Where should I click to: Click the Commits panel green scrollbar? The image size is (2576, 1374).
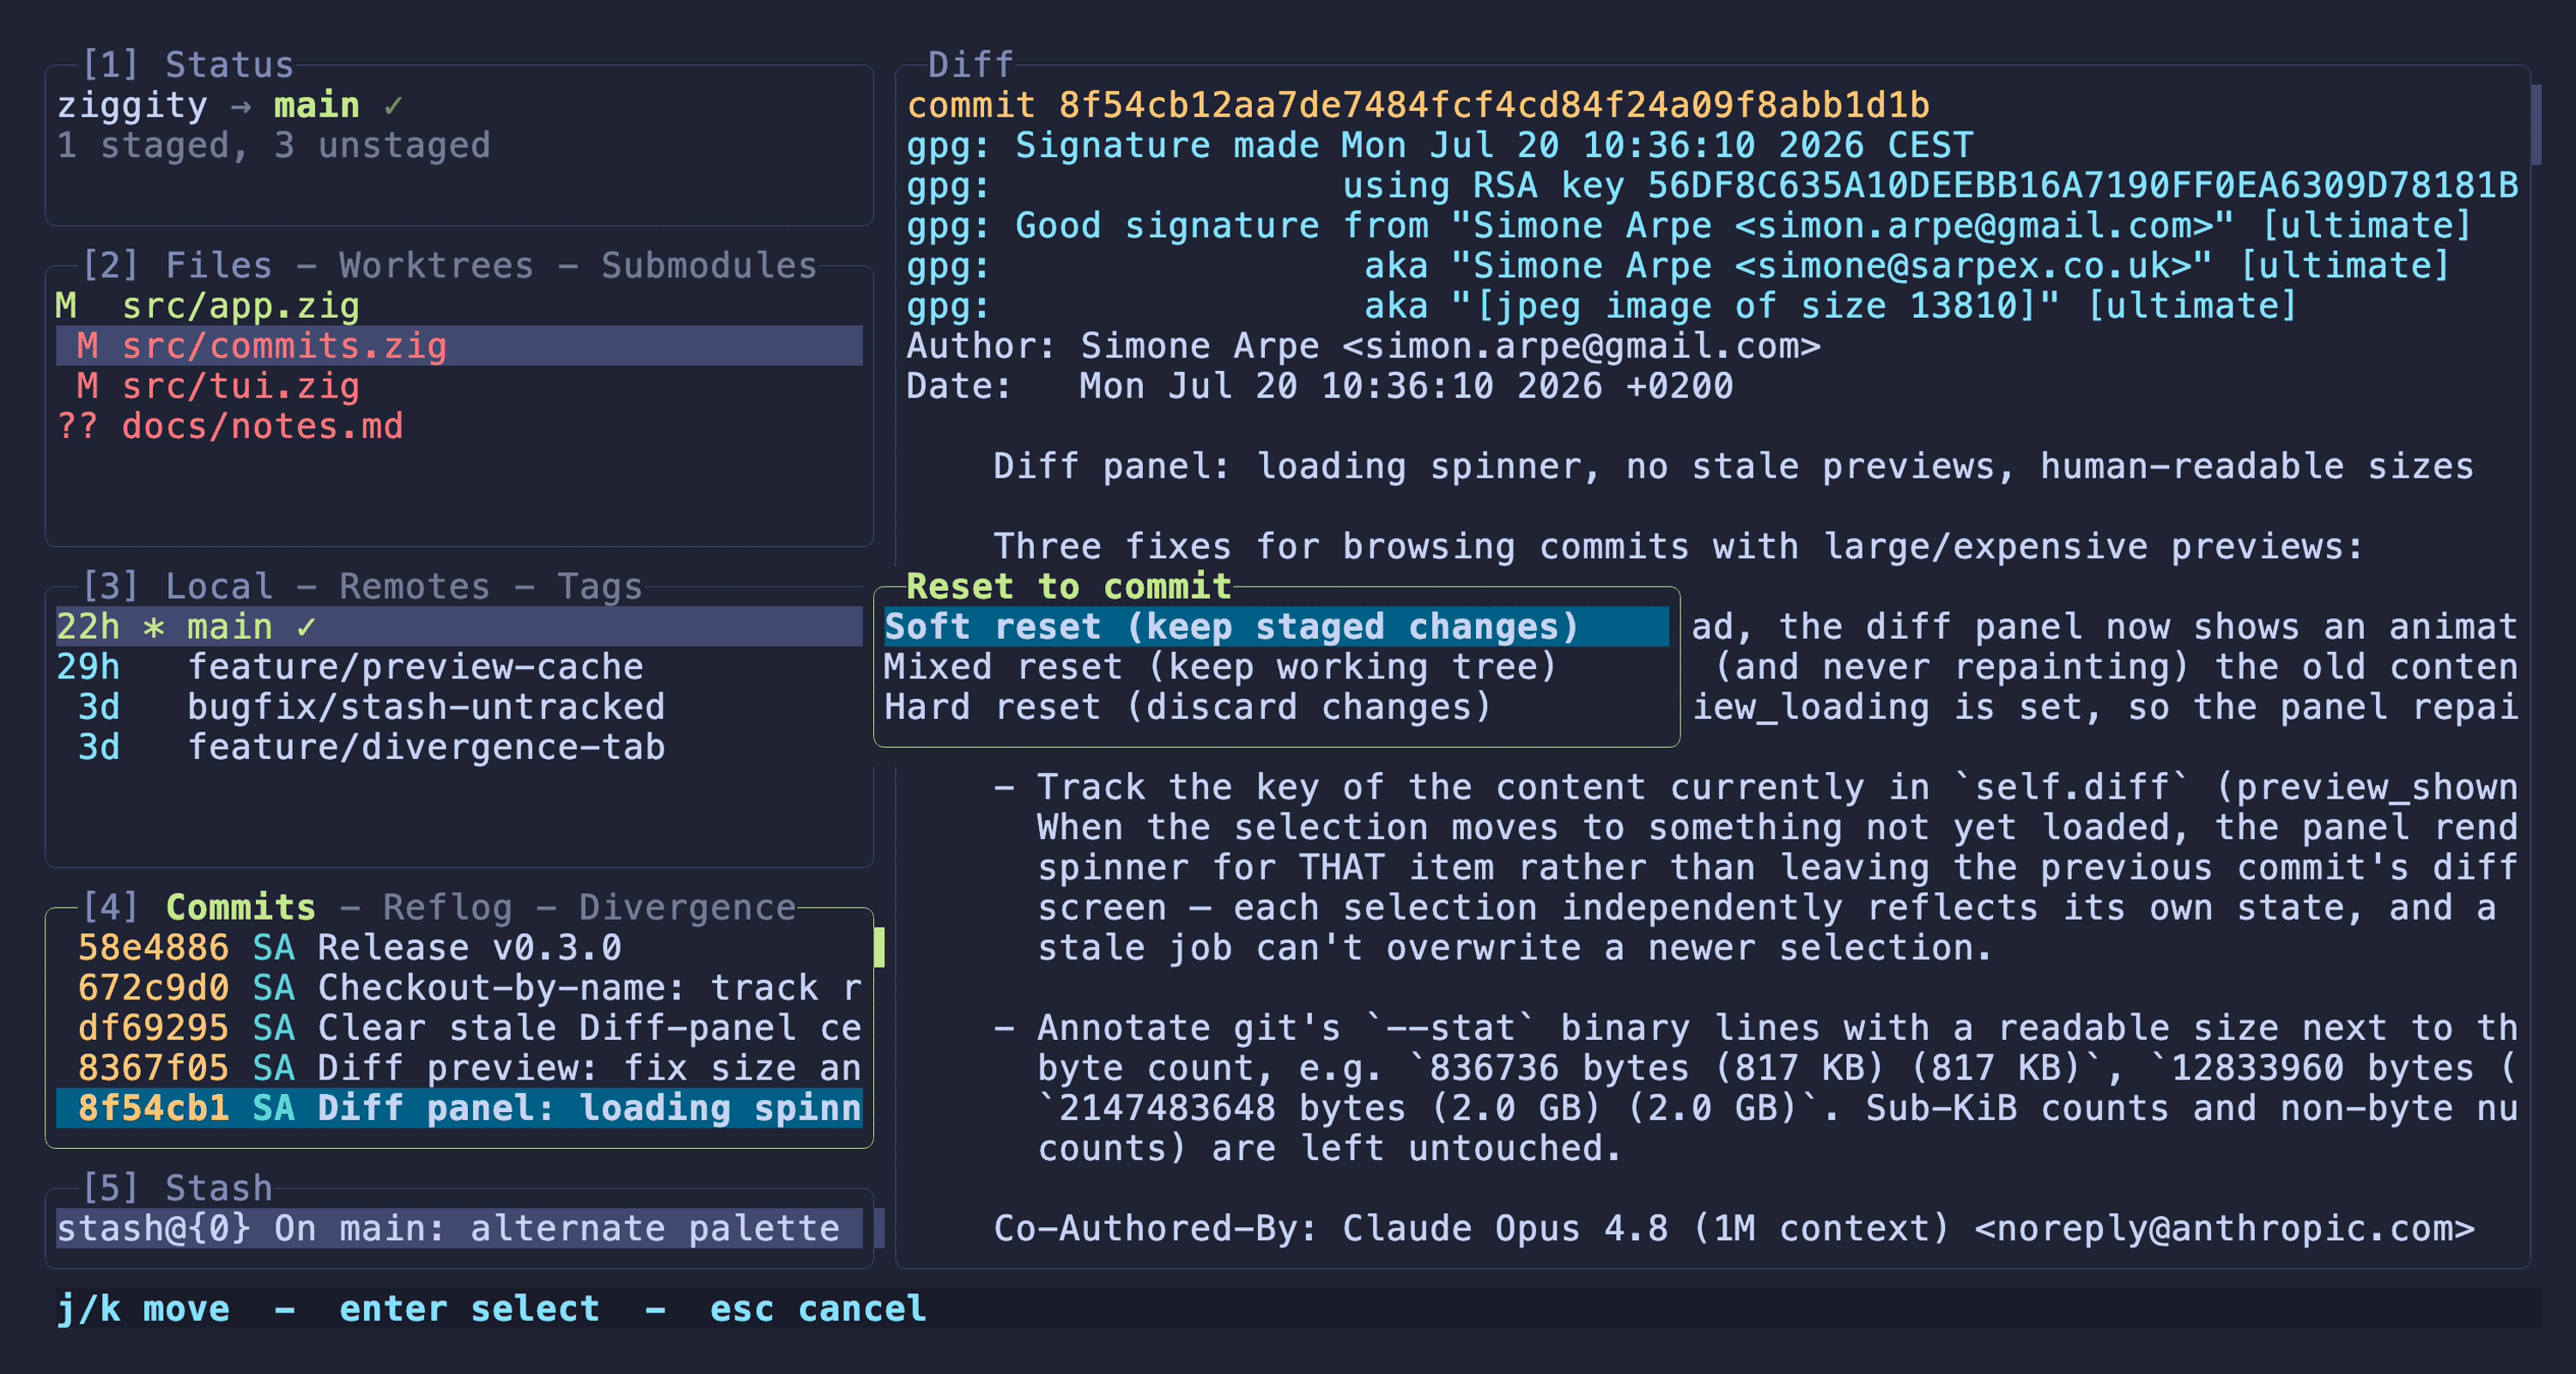pos(879,947)
